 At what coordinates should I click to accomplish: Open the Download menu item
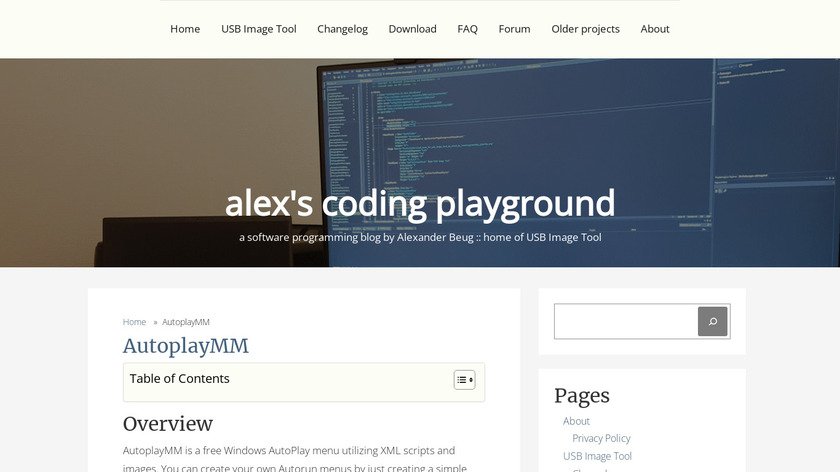pos(412,29)
